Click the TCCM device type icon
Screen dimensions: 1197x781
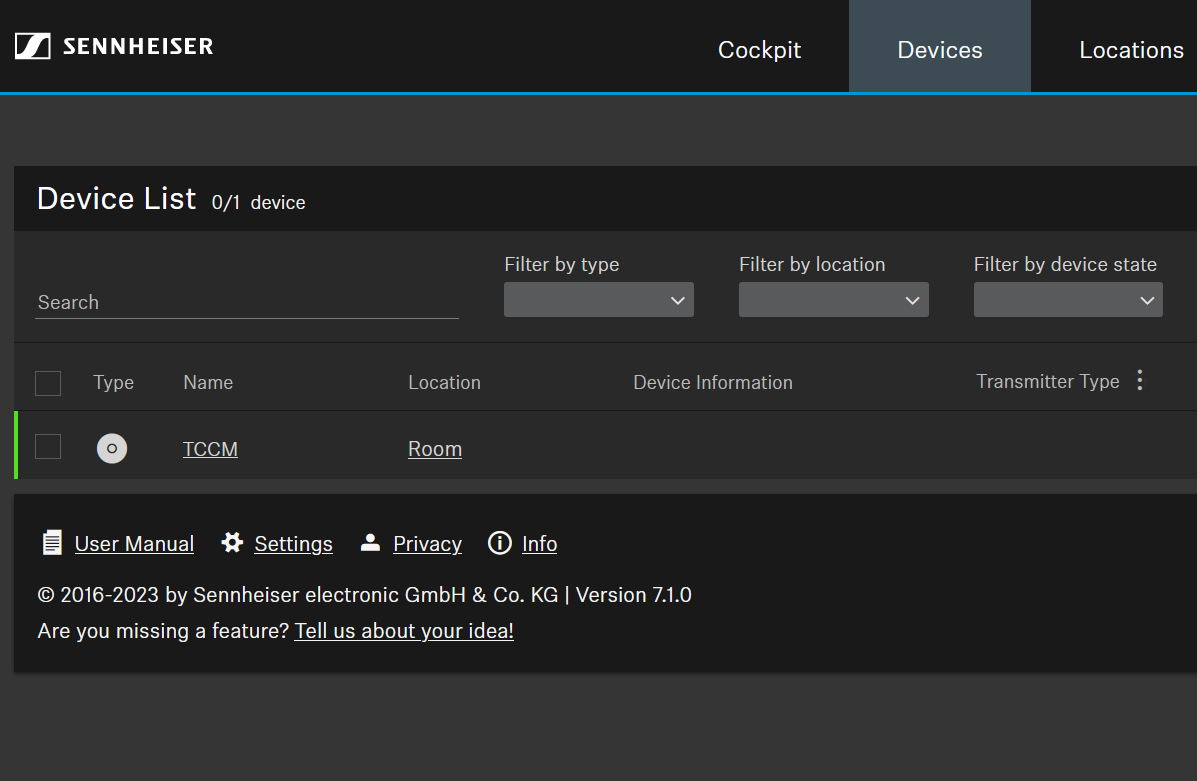(111, 448)
